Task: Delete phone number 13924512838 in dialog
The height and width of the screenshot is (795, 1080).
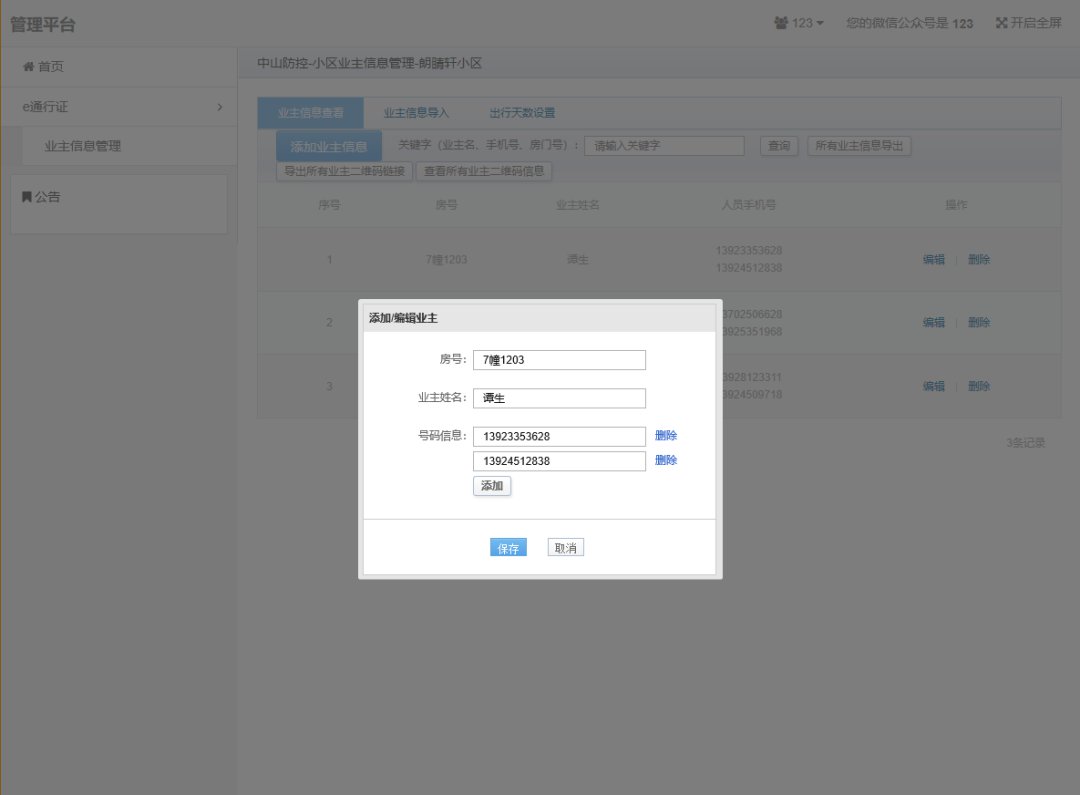Action: pos(666,461)
